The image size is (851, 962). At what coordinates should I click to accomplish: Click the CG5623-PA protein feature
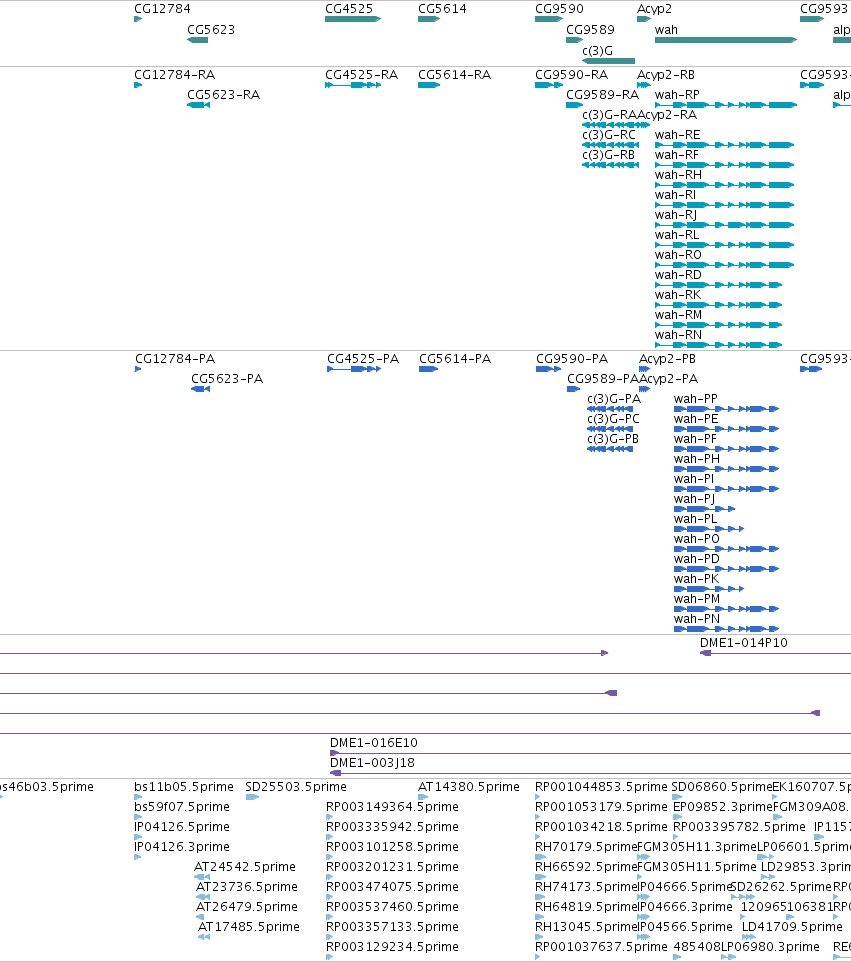[x=201, y=389]
